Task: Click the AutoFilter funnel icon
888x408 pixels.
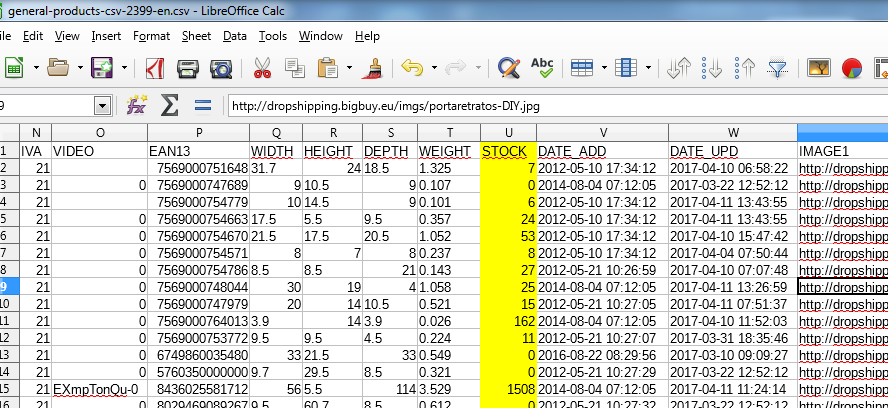Action: coord(777,69)
